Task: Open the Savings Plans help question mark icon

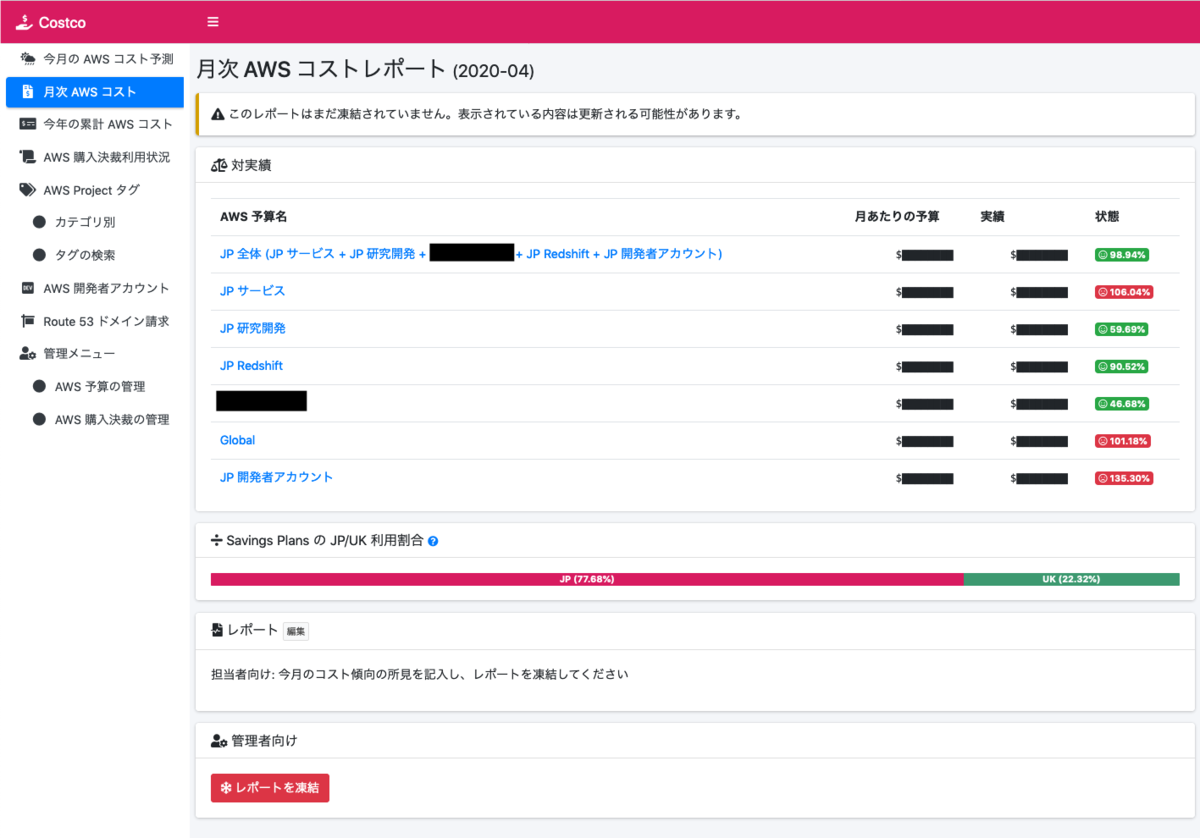Action: coord(433,540)
